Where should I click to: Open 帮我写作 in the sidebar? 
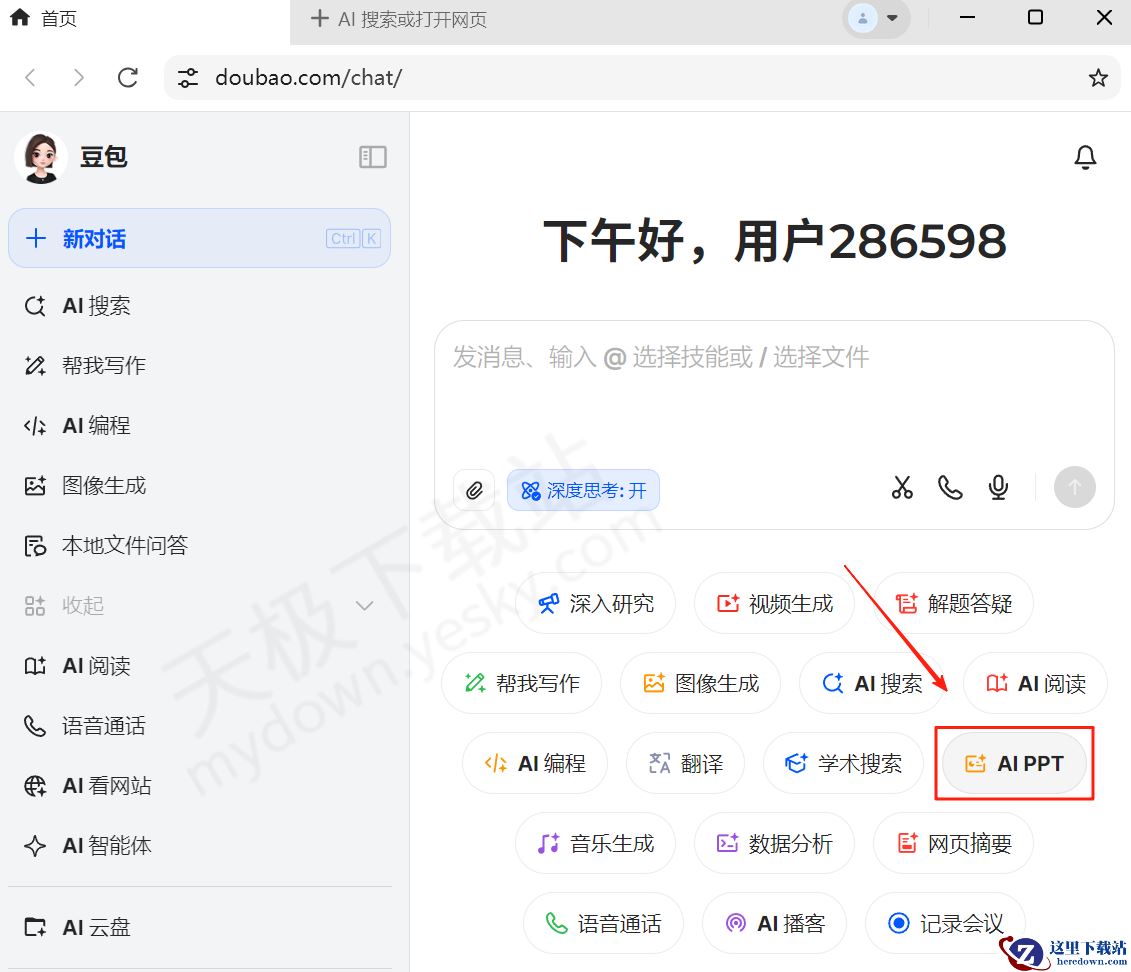click(x=200, y=366)
